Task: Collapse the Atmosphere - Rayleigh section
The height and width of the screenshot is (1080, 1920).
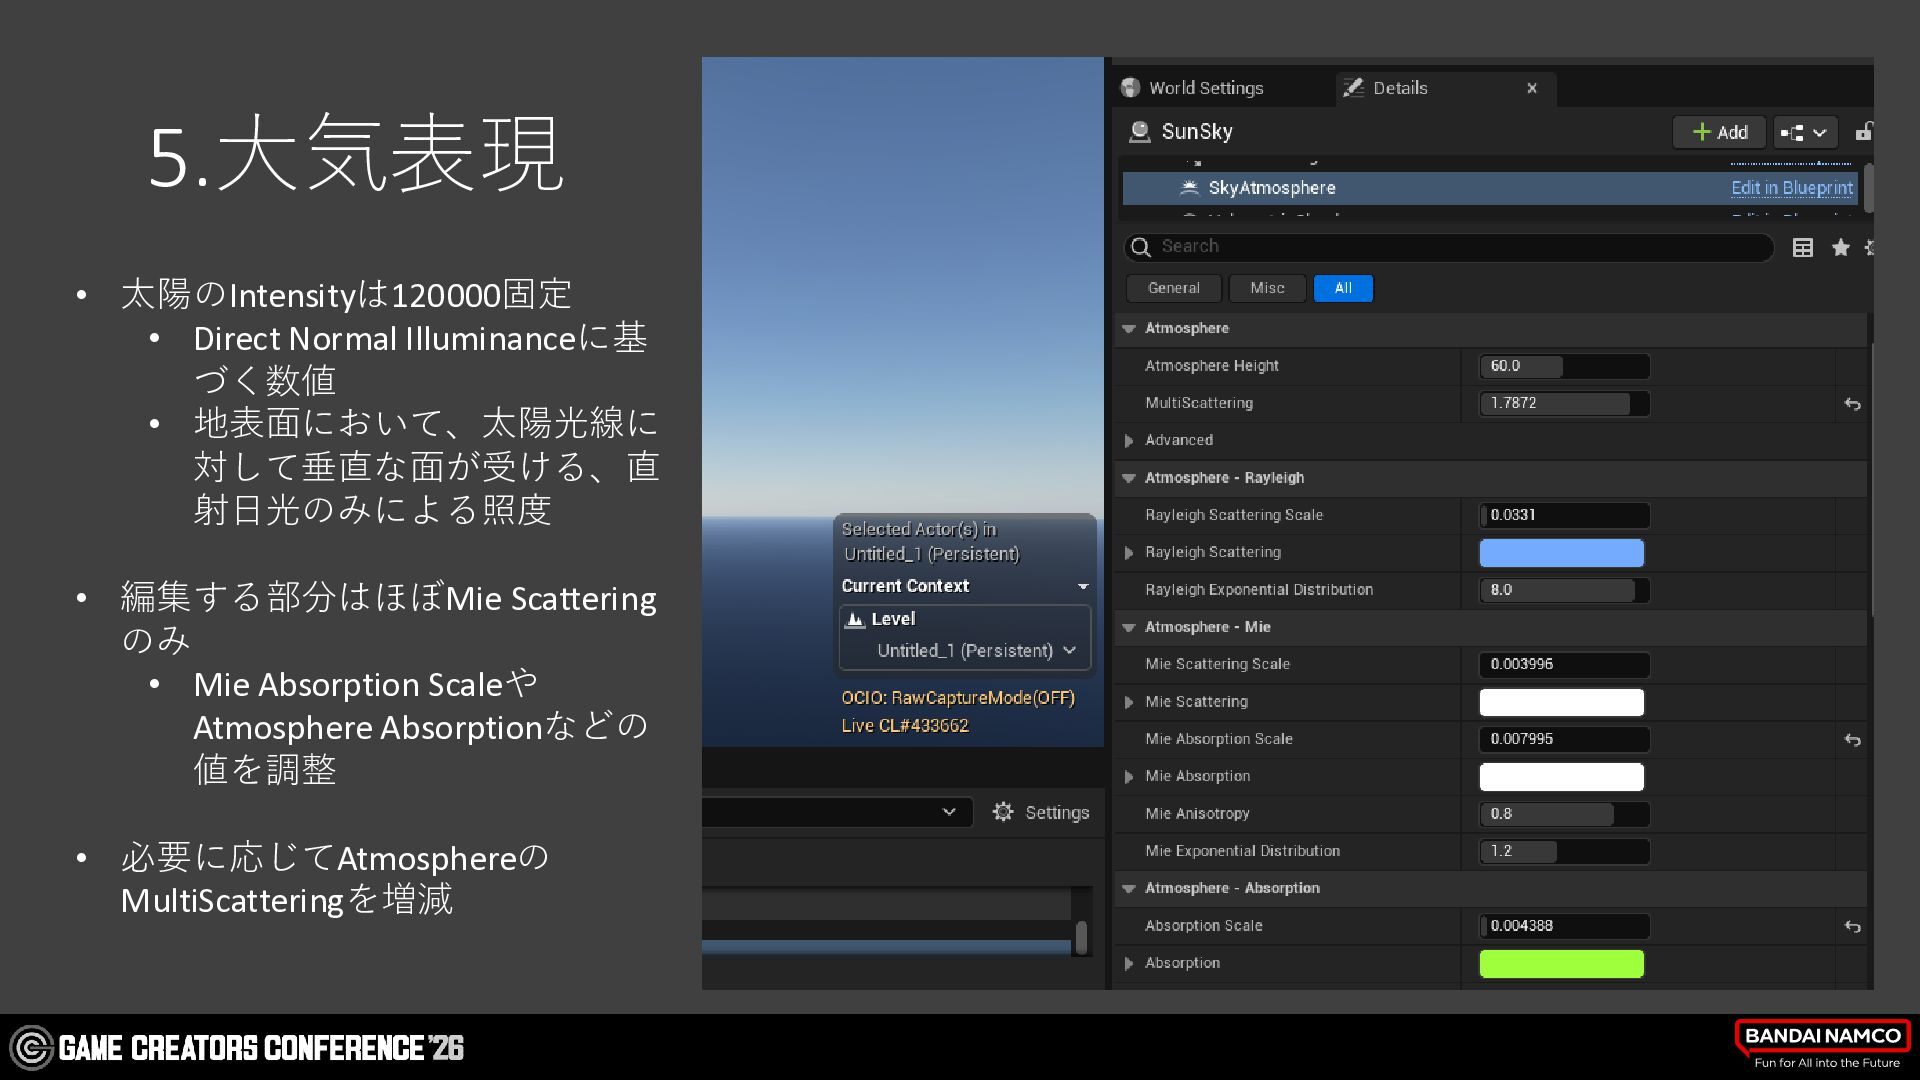Action: tap(1129, 478)
